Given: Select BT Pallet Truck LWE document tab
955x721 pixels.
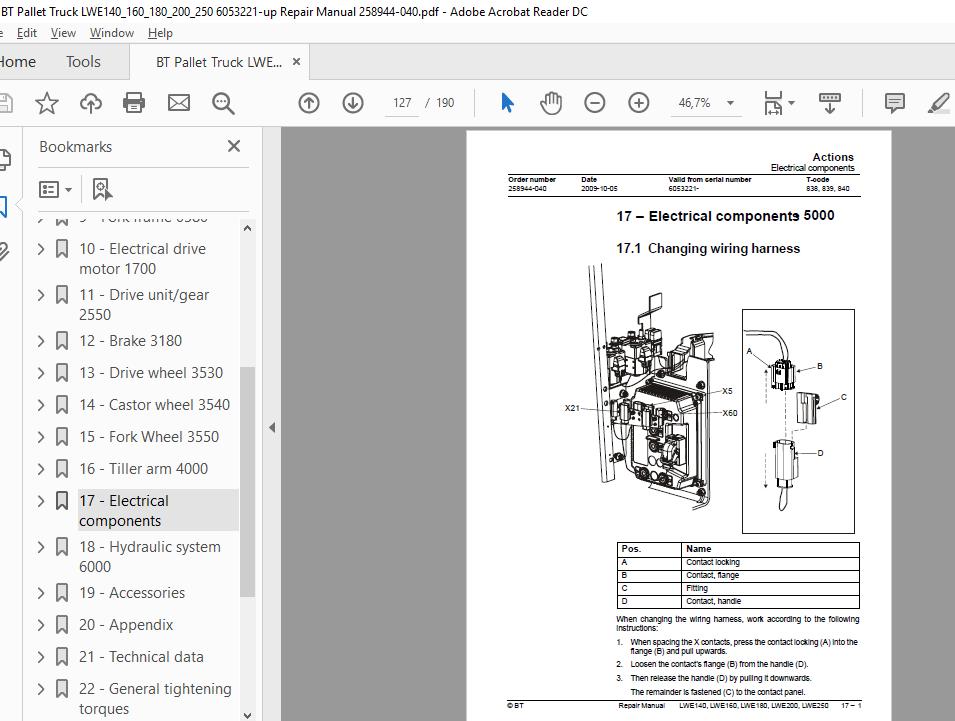Looking at the screenshot, I should tap(219, 62).
